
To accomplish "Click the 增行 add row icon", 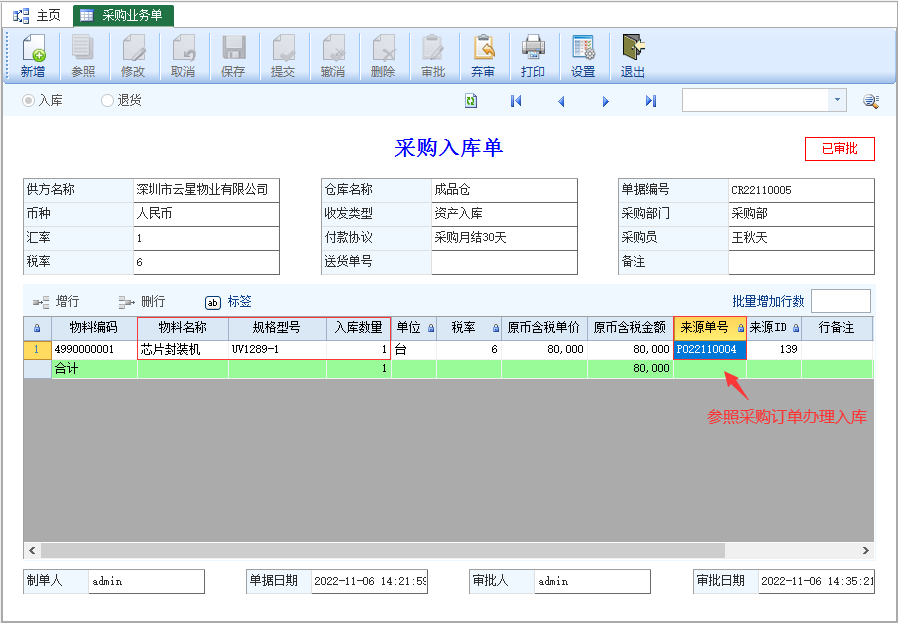I will [x=41, y=302].
